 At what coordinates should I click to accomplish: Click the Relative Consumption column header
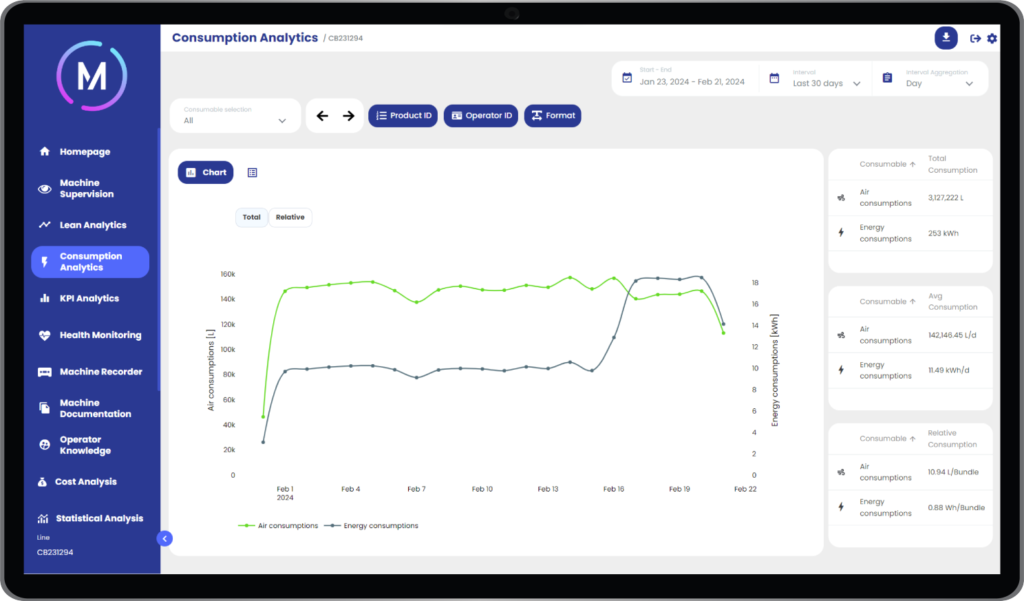tap(952, 438)
